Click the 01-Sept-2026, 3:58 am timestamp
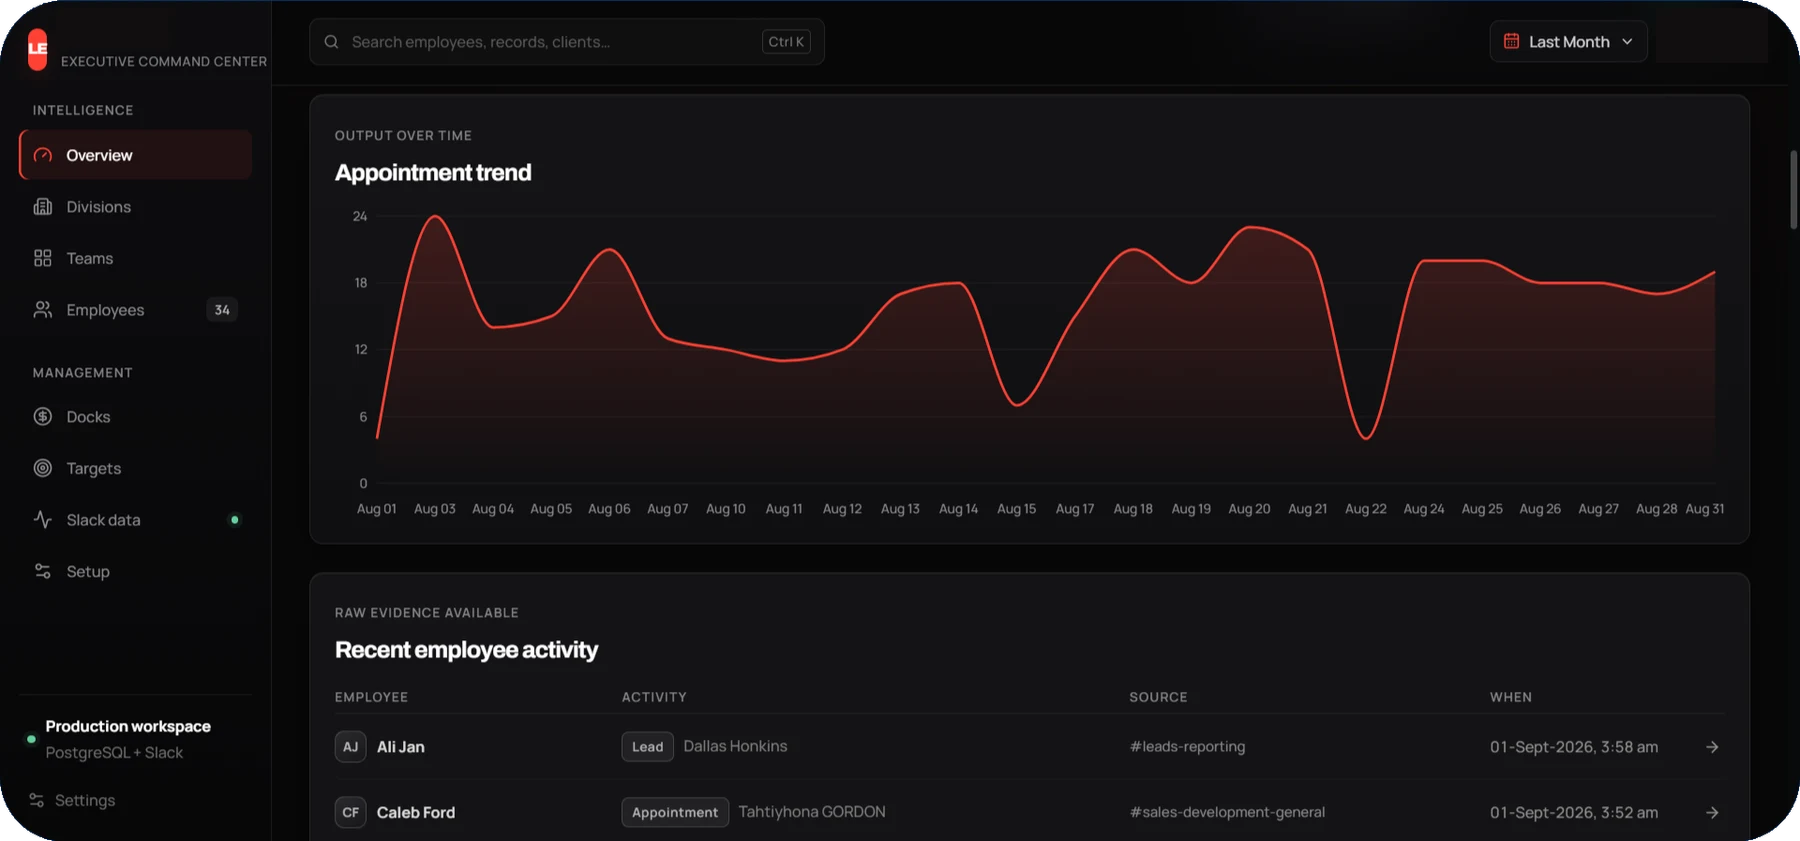1800x841 pixels. click(1574, 747)
